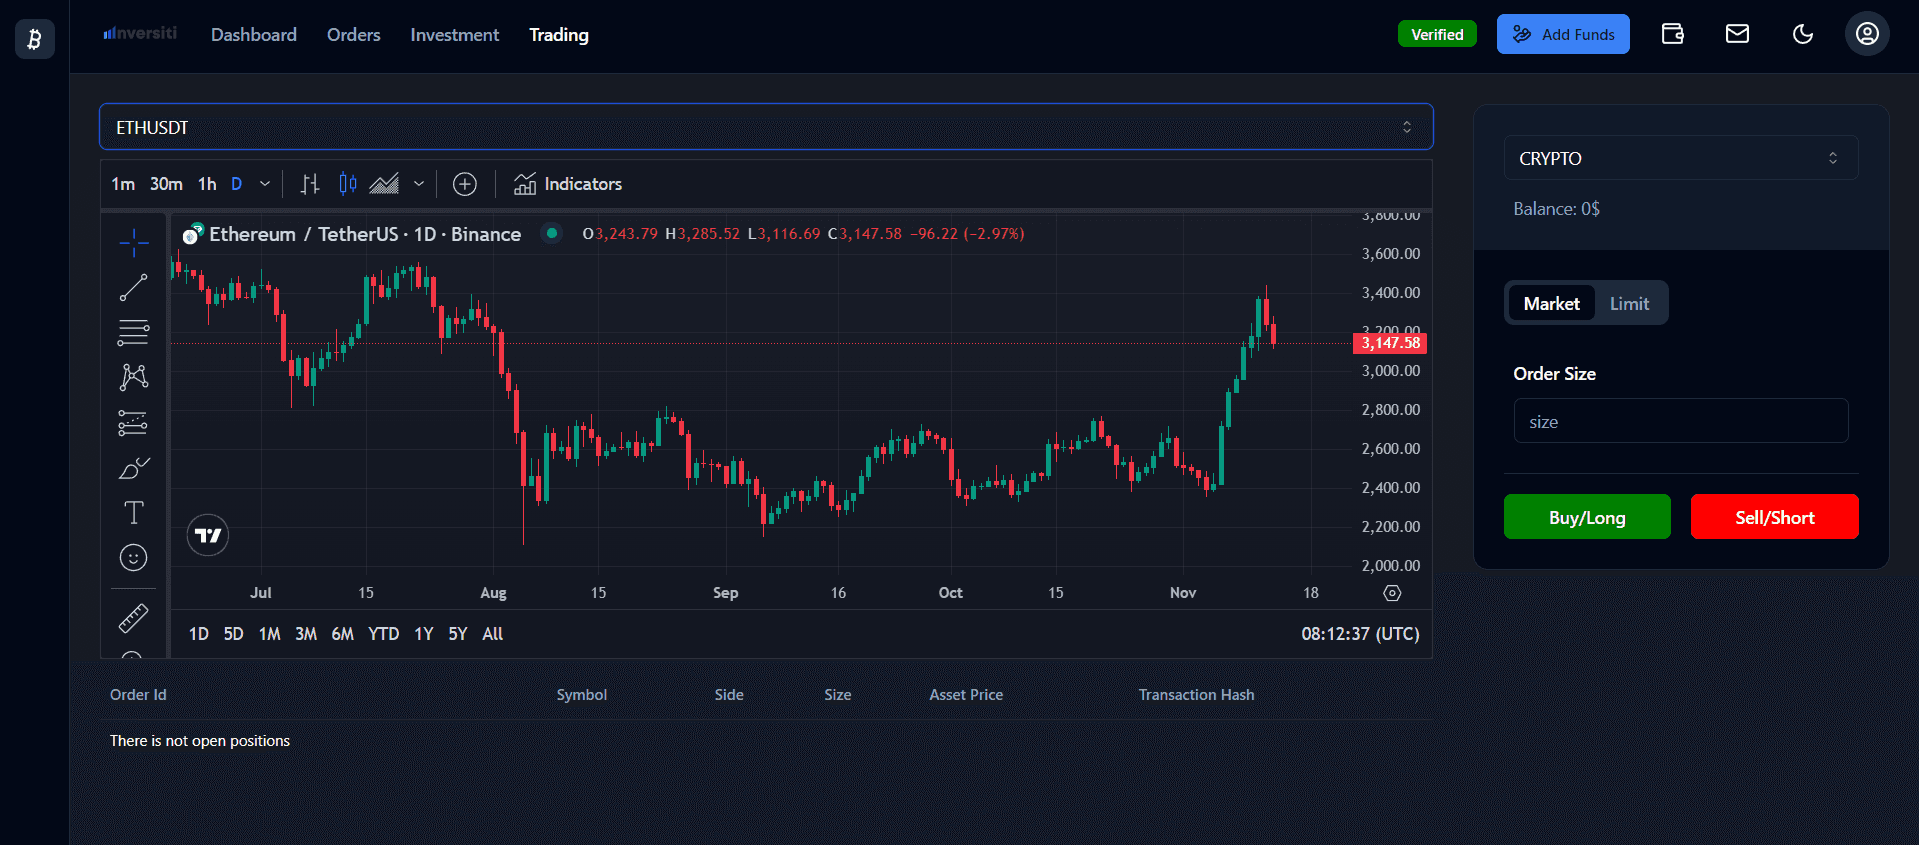Open the Orders page
Viewport: 1919px width, 845px height.
(x=354, y=35)
